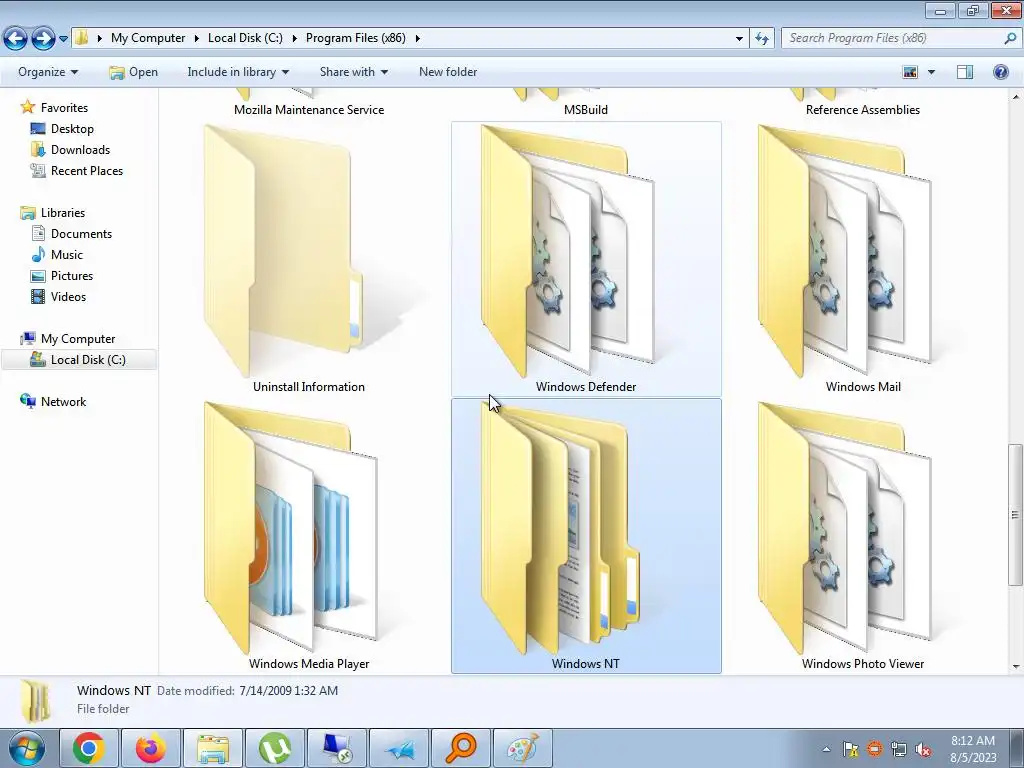Click the folder icon in address bar

click(82, 38)
